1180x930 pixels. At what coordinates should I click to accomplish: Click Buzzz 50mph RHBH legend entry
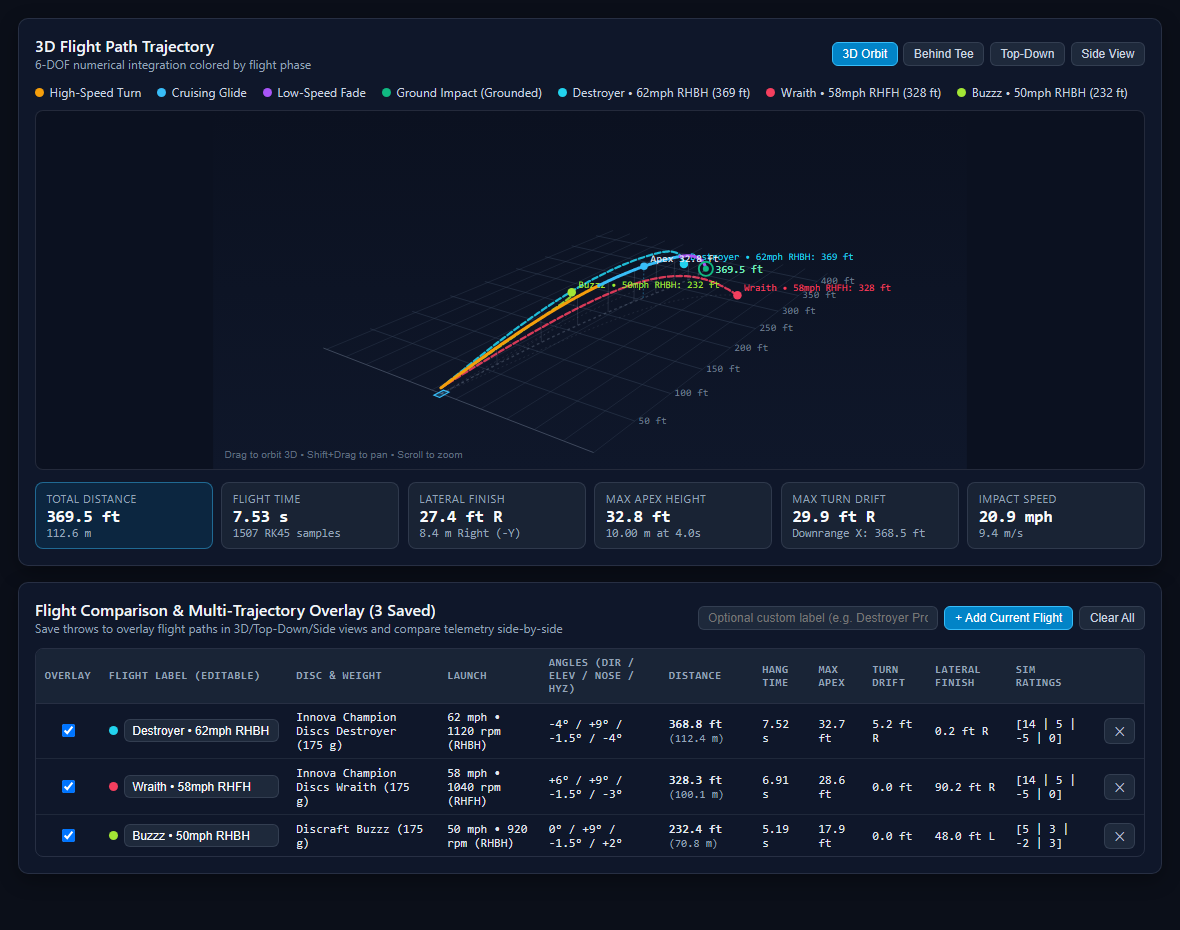1042,93
